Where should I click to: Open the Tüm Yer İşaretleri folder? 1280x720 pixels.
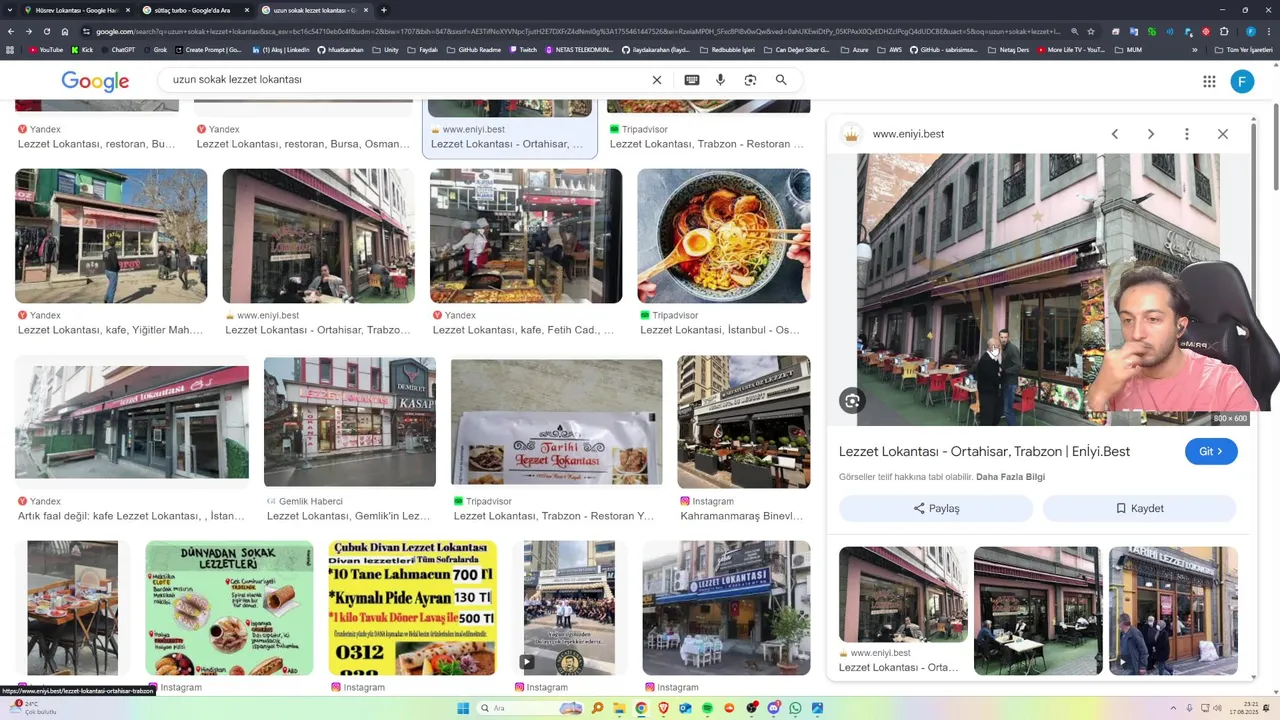1243,49
